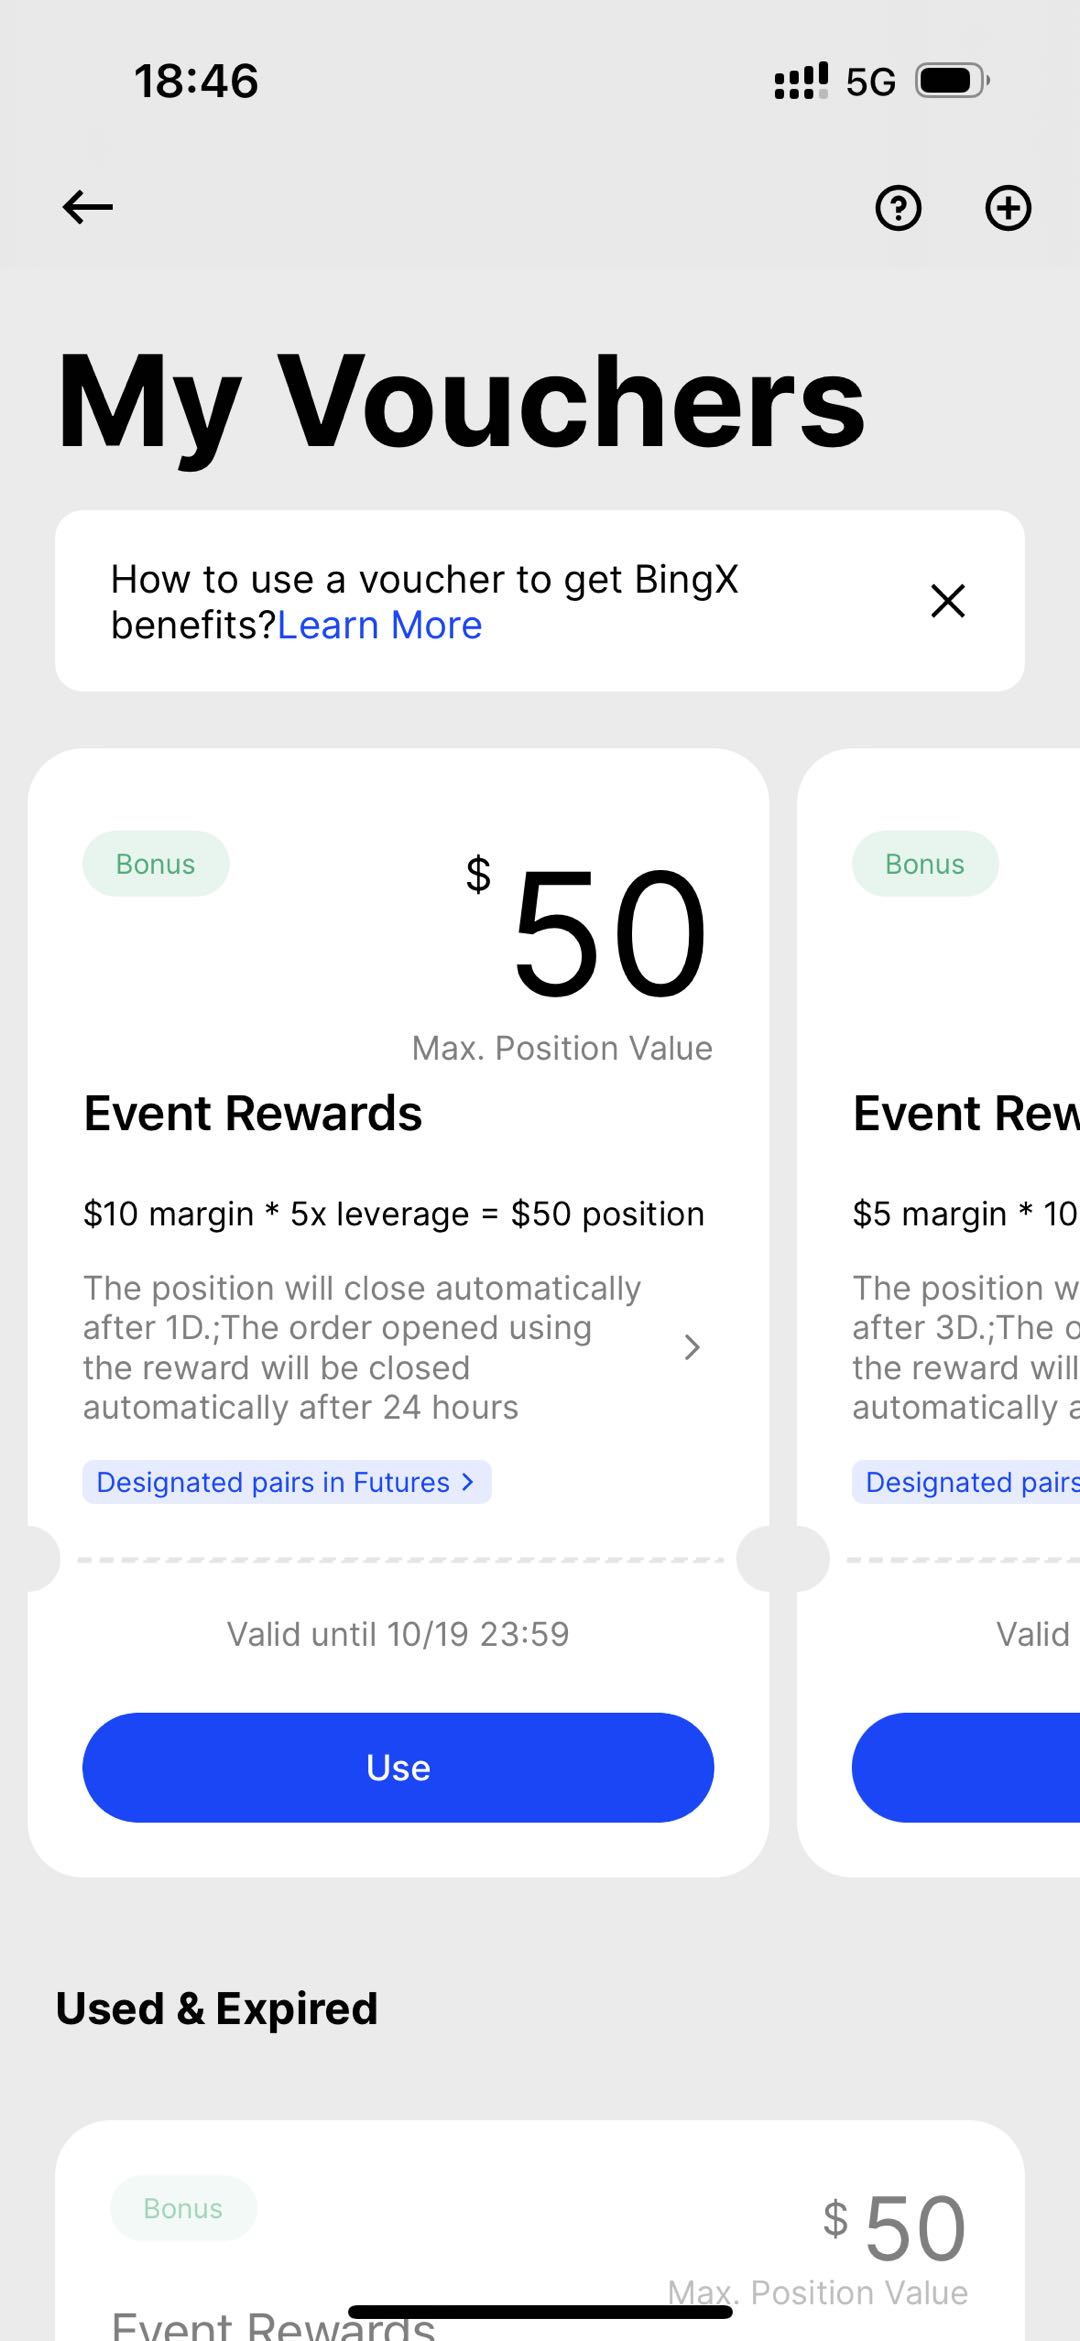
Task: Open Designated pairs in Futures on first voucher
Action: pyautogui.click(x=286, y=1482)
